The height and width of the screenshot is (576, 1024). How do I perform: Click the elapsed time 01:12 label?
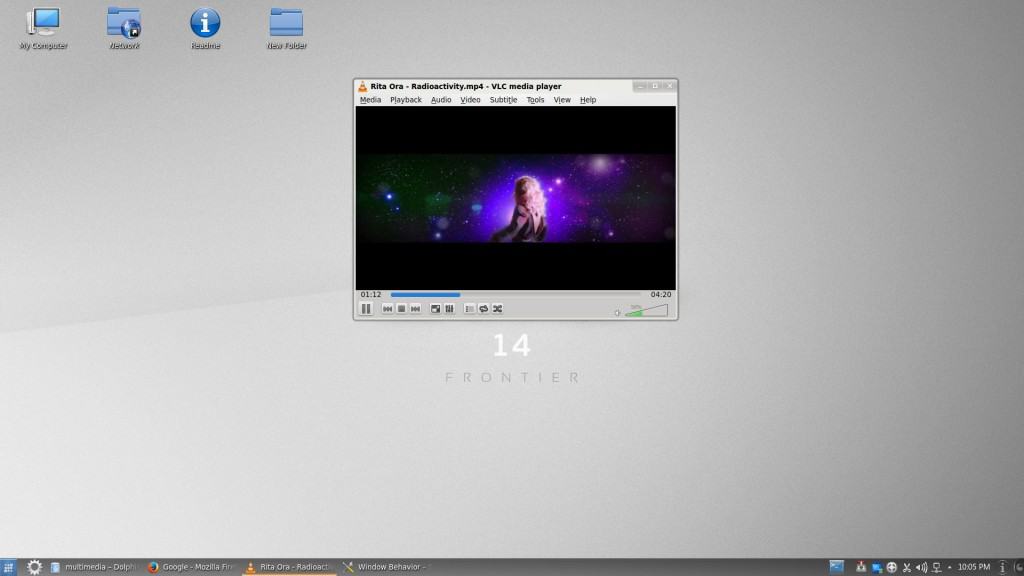pyautogui.click(x=370, y=295)
